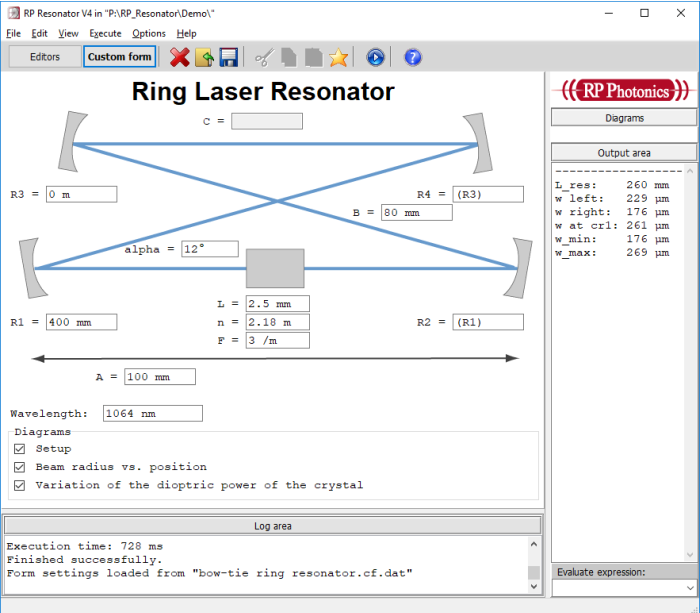Click the Diagrams panel button
This screenshot has width=700, height=613.
click(624, 118)
